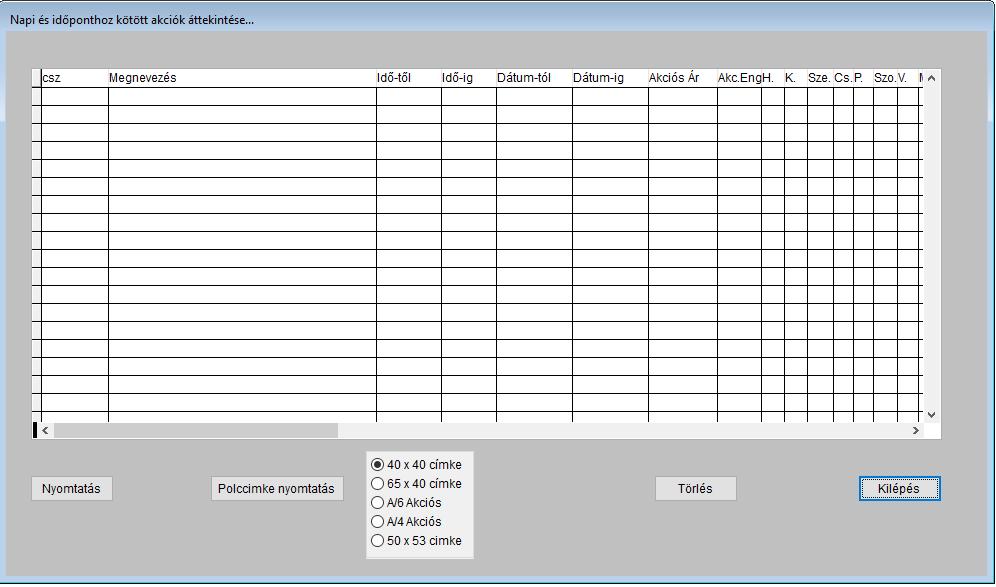Click the first empty Megnevezés cell
Image resolution: width=996 pixels, height=587 pixels.
[242, 97]
